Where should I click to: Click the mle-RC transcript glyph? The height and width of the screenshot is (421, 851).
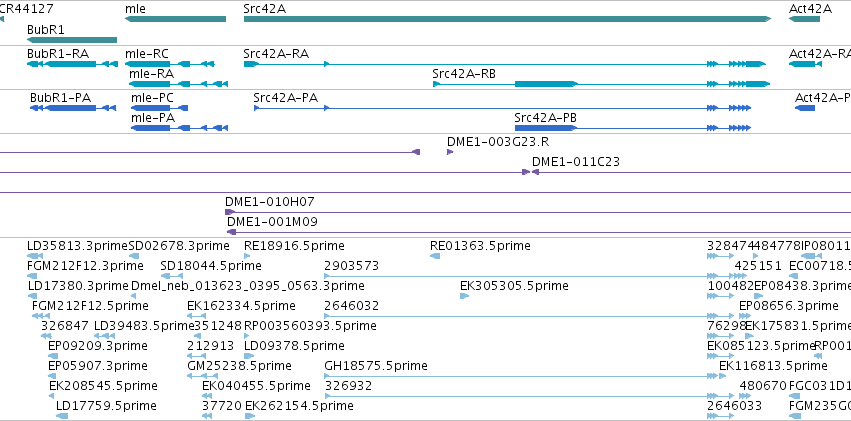click(x=170, y=64)
